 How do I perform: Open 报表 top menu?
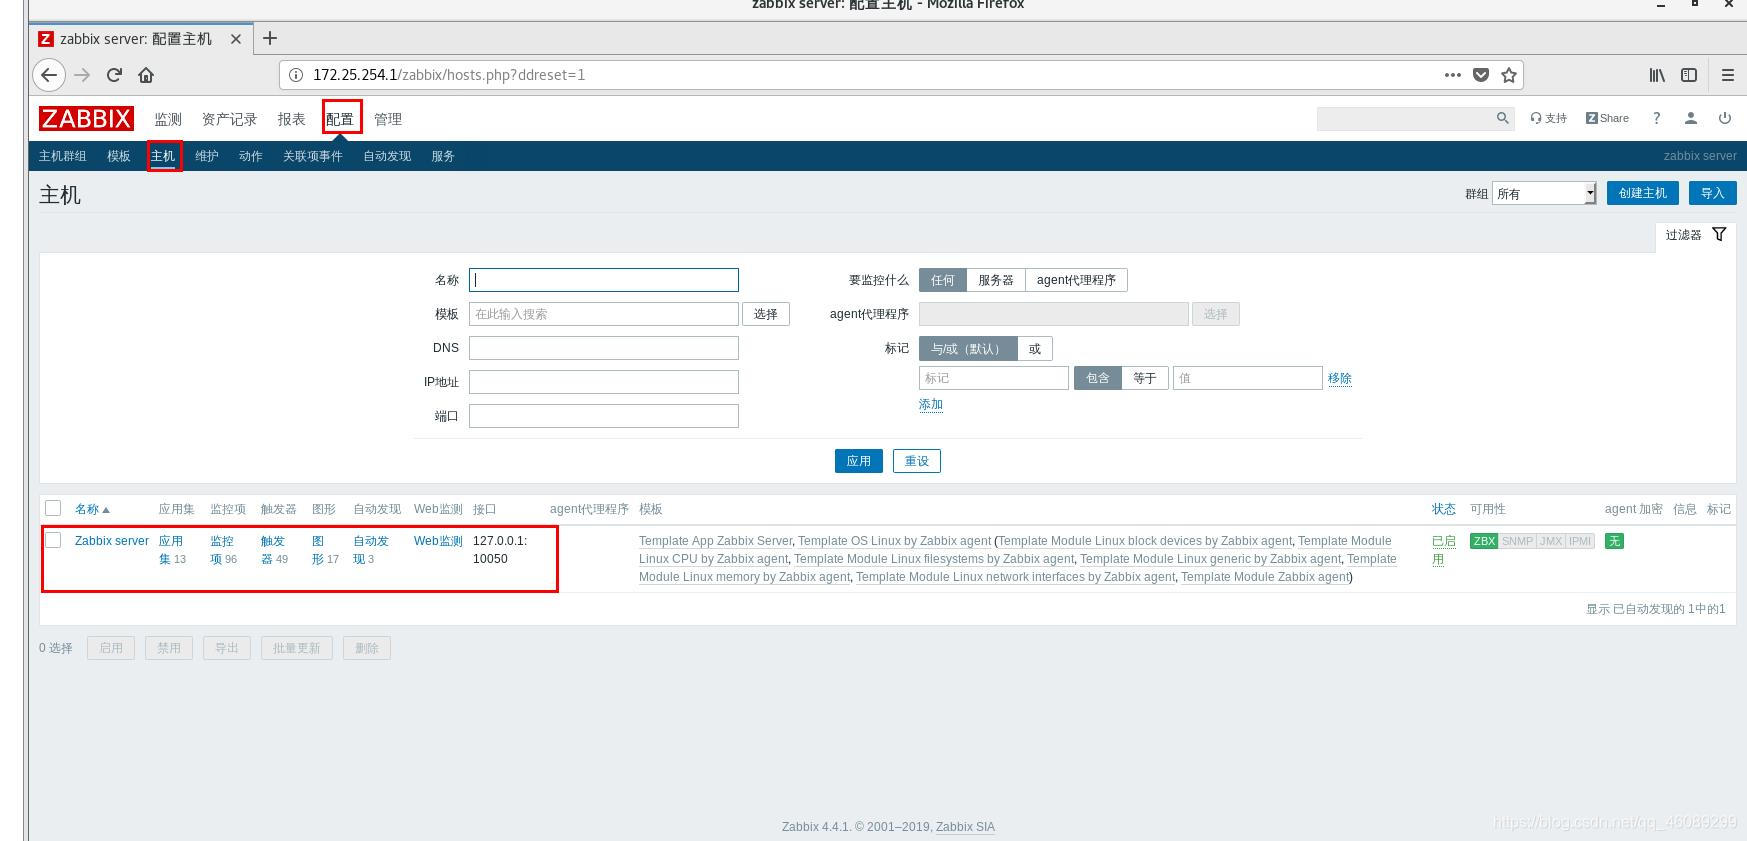(291, 119)
